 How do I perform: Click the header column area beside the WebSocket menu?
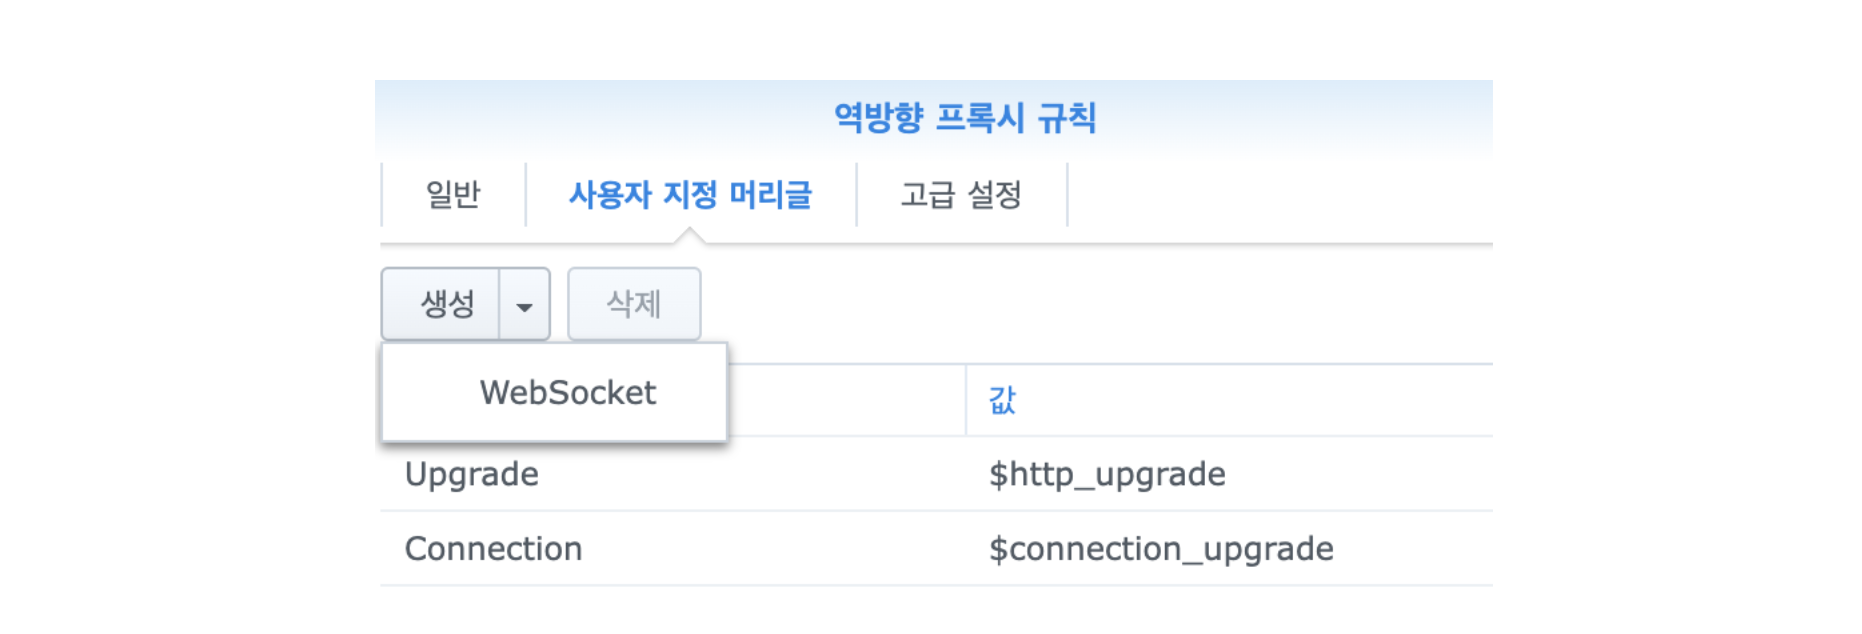[x=845, y=400]
